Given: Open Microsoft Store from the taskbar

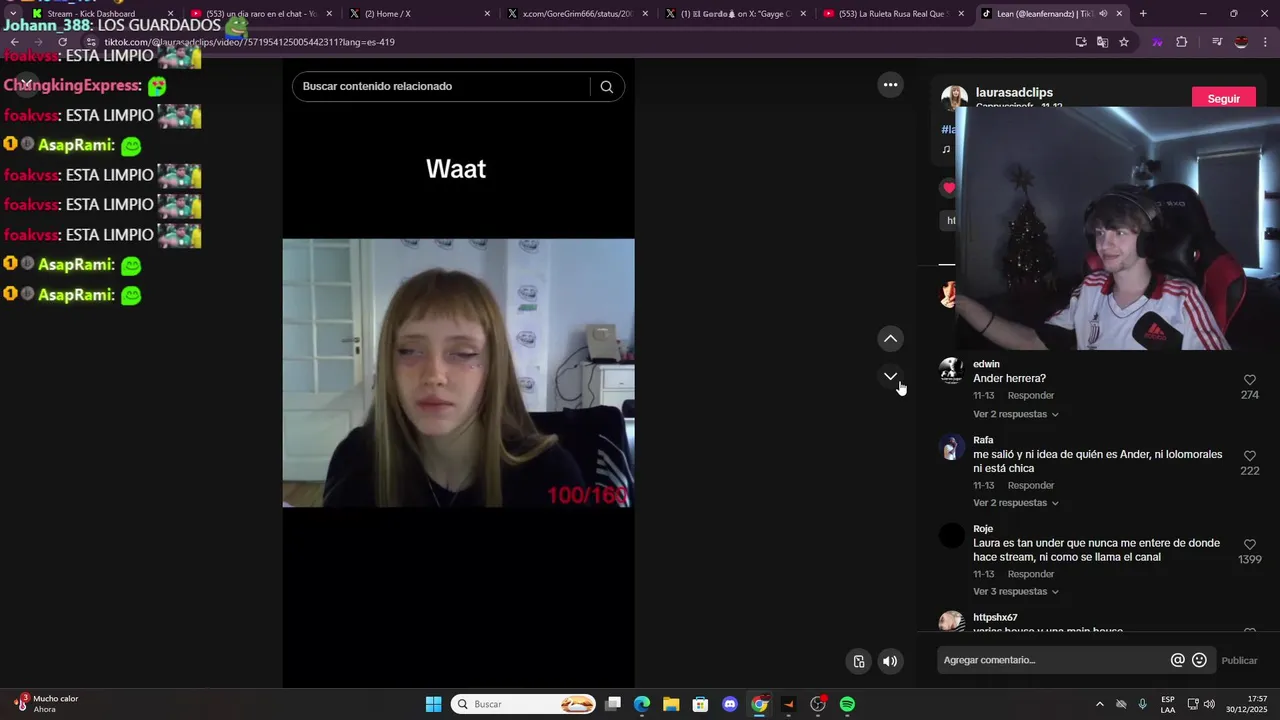Looking at the screenshot, I should [701, 704].
